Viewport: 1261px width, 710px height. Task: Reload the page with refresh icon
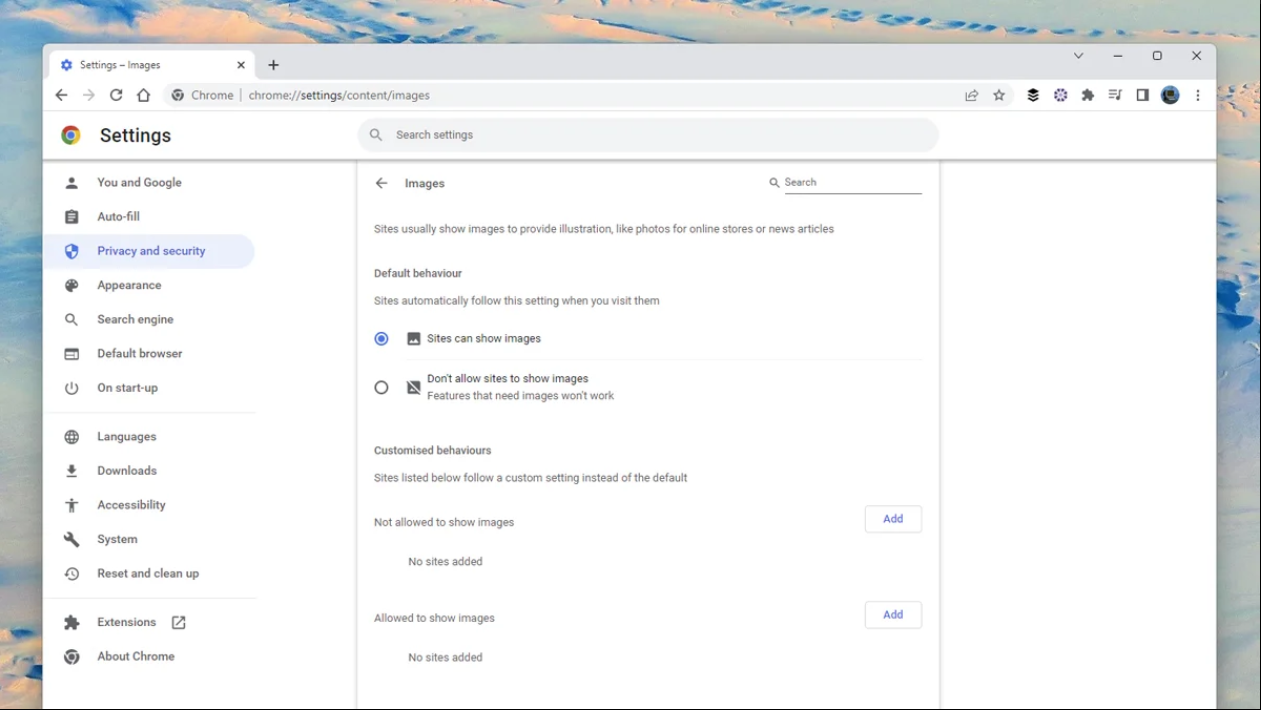[x=116, y=95]
